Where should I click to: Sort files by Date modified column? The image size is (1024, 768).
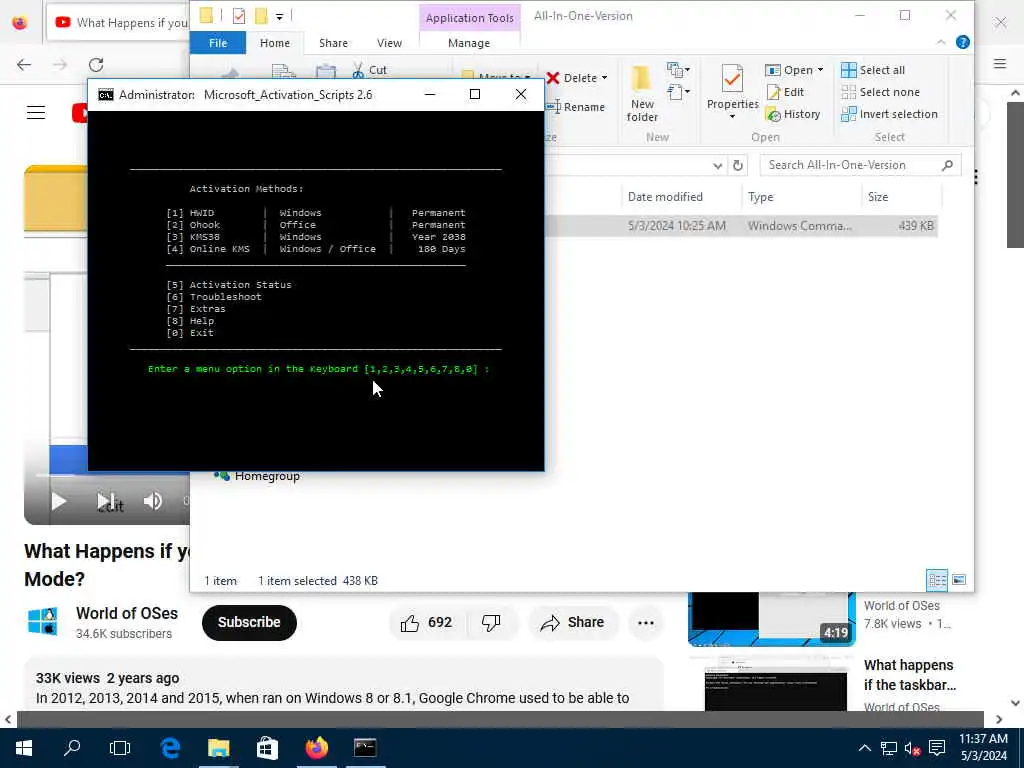coord(665,197)
